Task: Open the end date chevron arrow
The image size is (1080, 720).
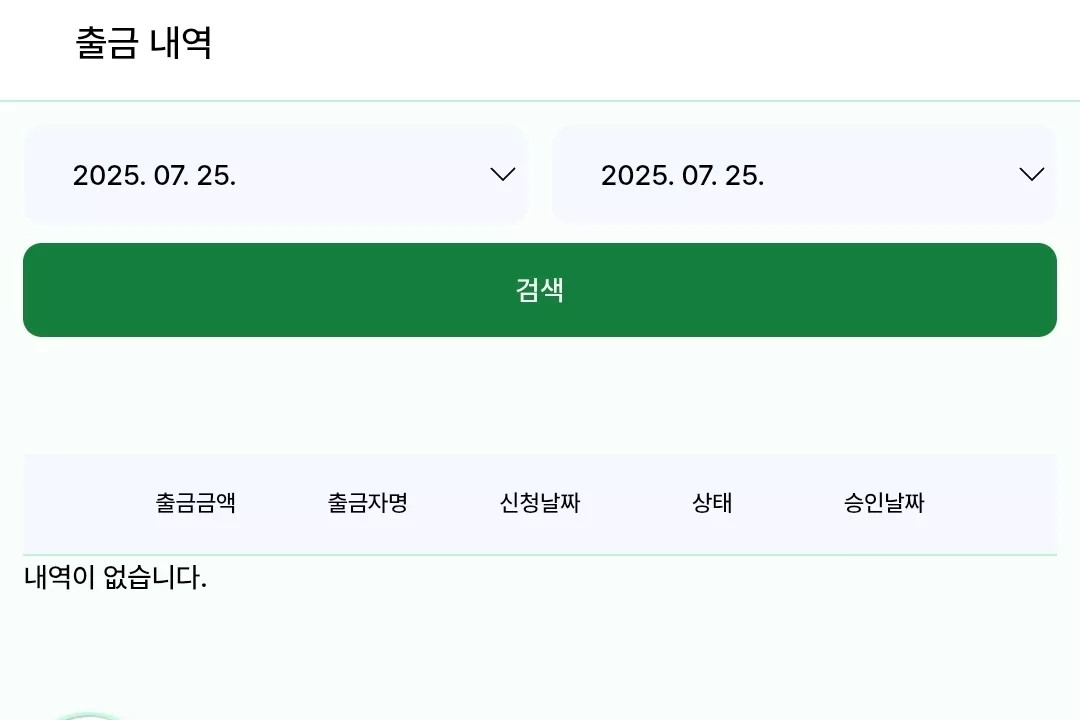Action: (x=1031, y=174)
